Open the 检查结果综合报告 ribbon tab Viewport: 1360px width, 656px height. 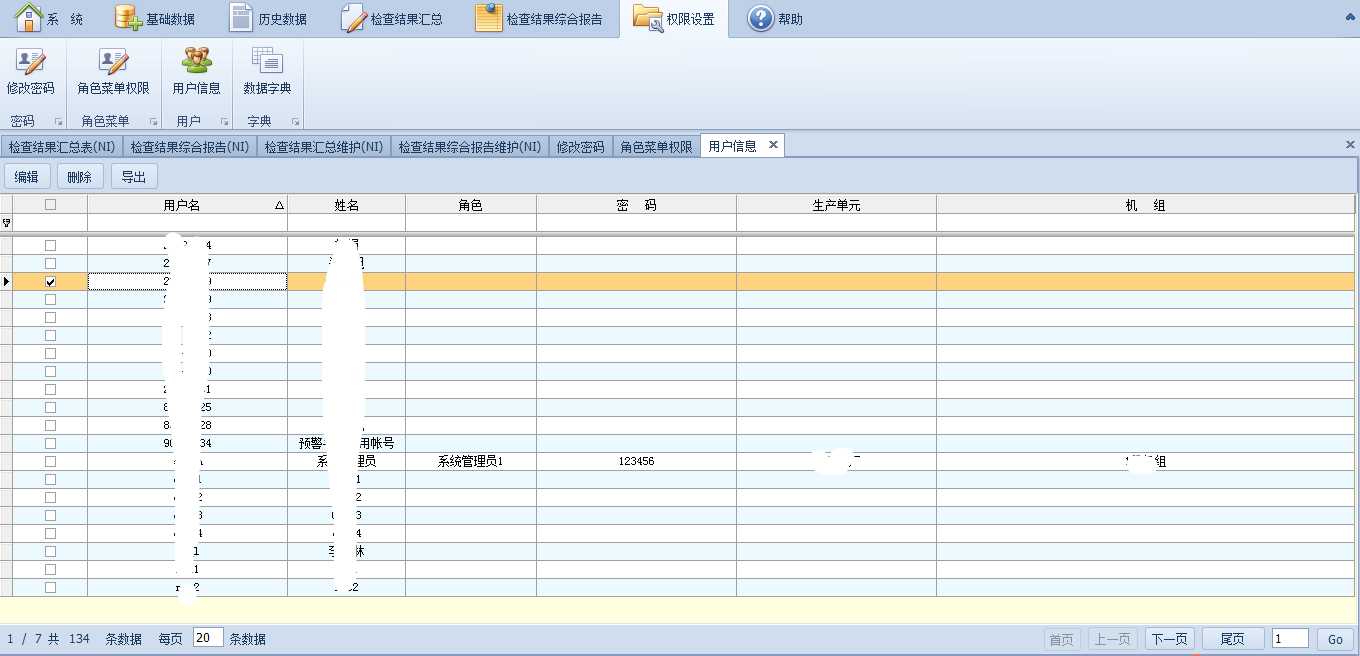tap(540, 18)
